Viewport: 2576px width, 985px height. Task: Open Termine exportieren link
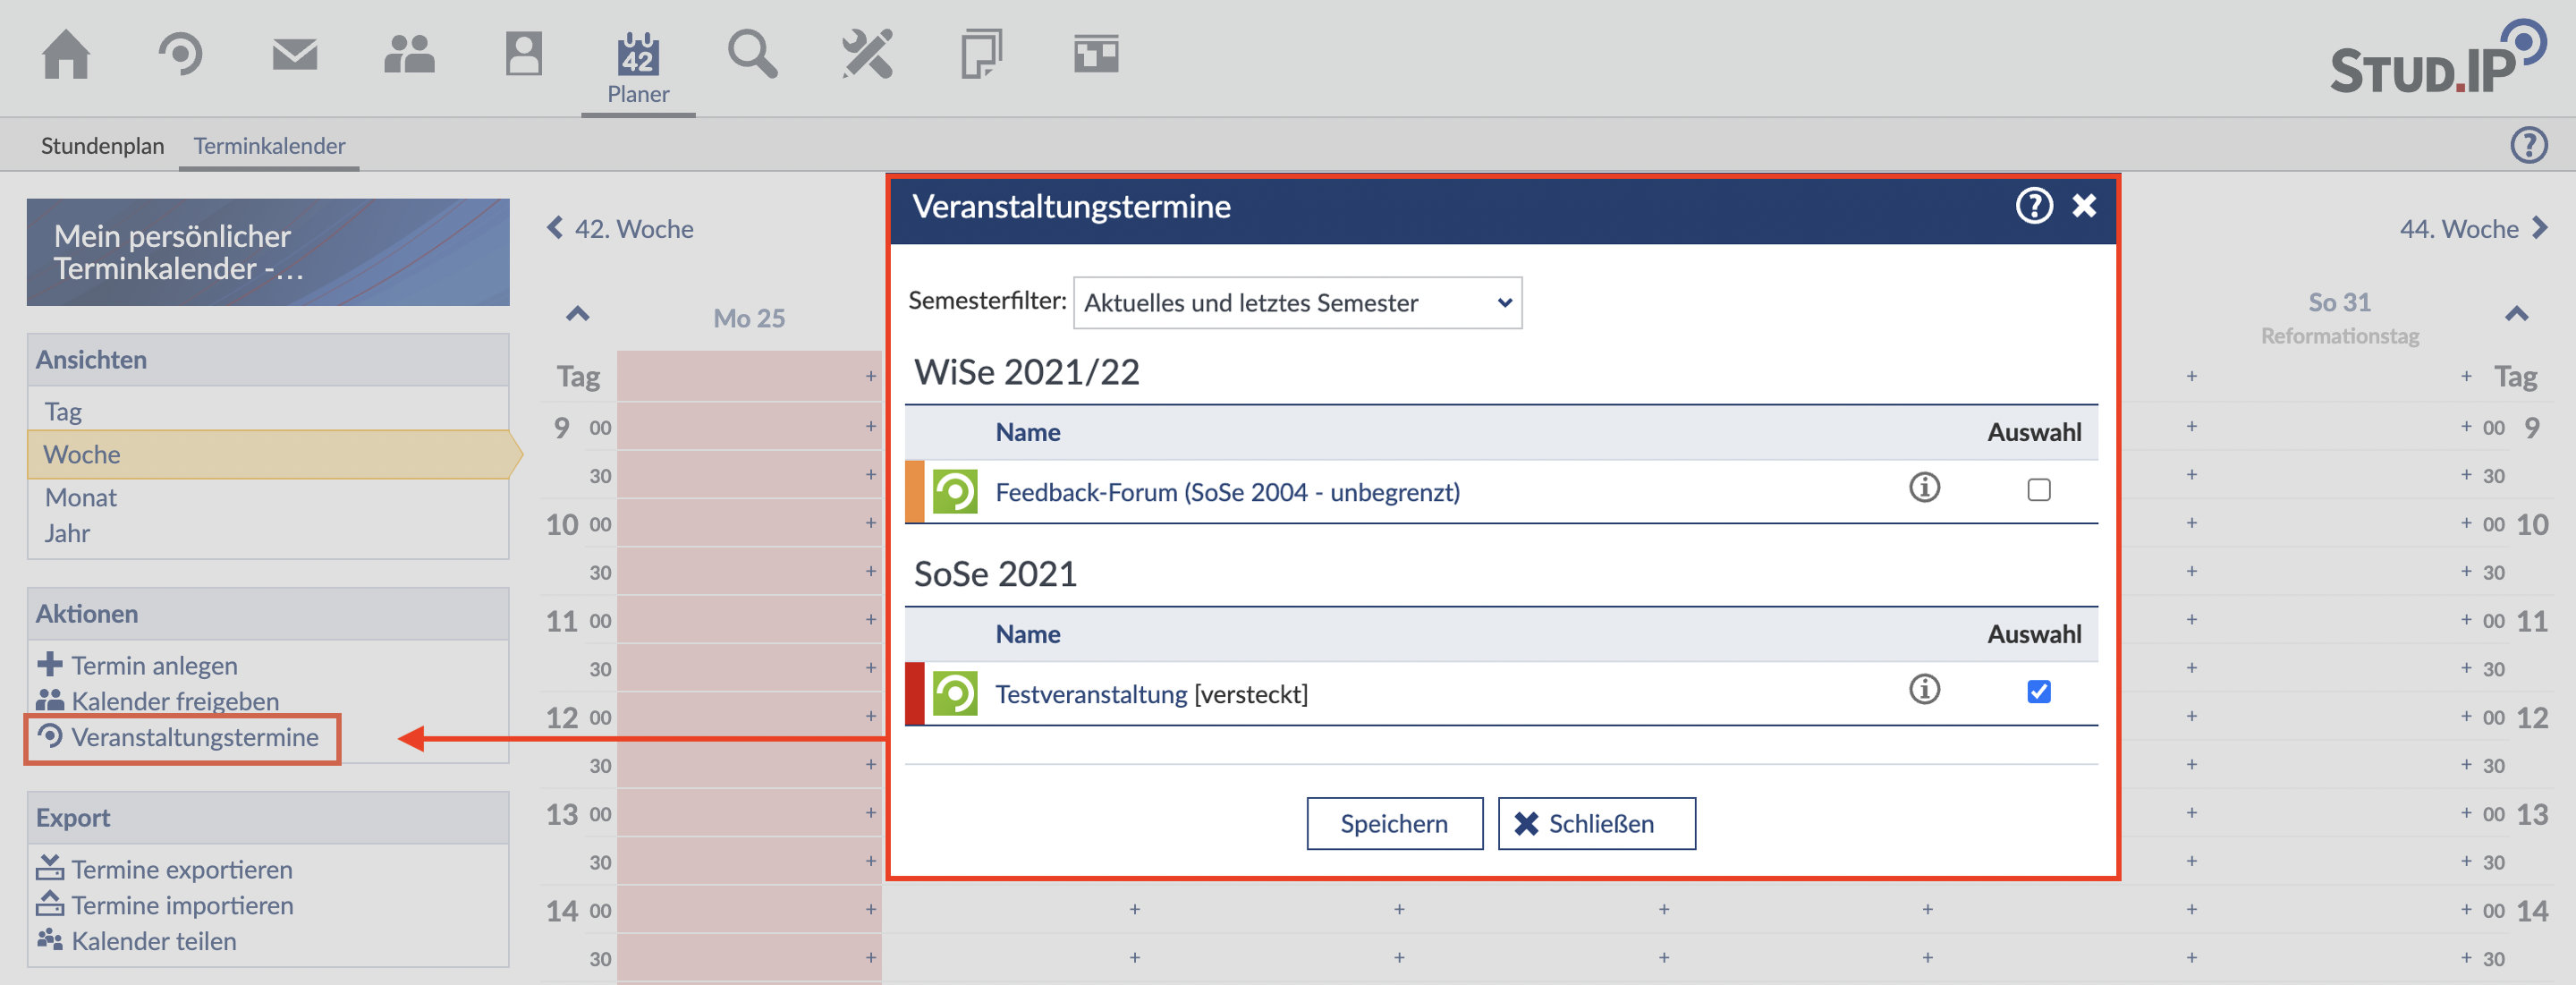coord(181,869)
